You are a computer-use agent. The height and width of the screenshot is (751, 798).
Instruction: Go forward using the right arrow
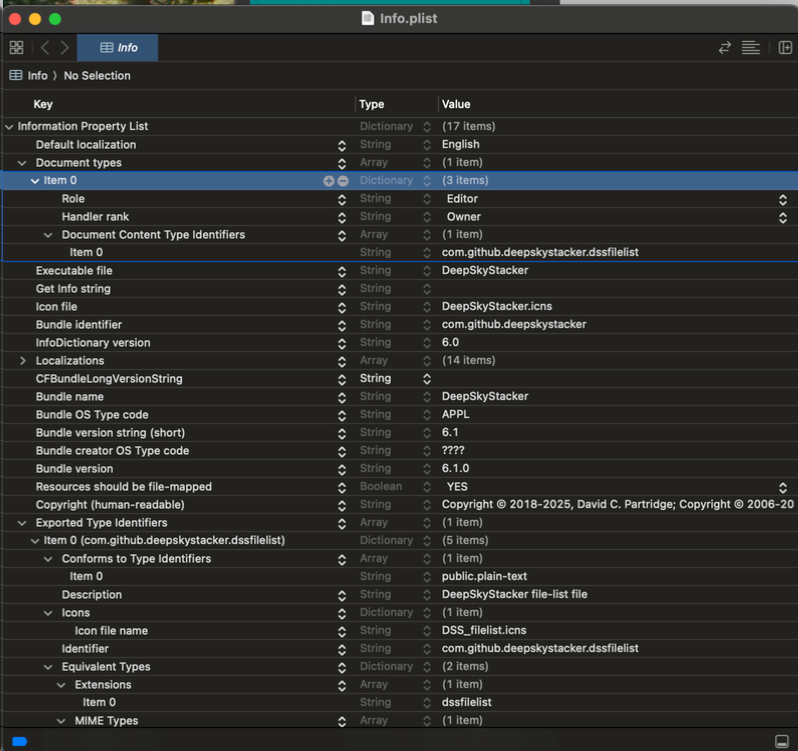[65, 48]
